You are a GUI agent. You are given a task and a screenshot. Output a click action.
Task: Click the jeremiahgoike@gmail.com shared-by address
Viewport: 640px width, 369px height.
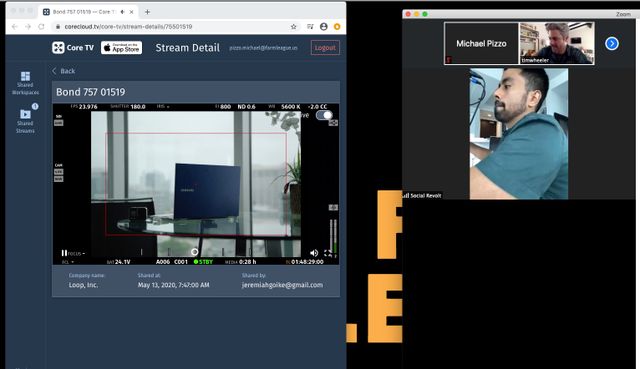pyautogui.click(x=282, y=285)
